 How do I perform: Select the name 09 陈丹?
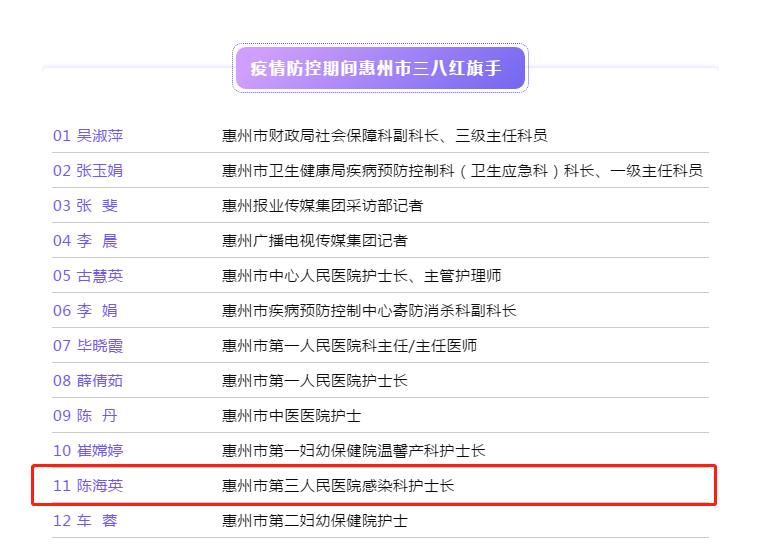pyautogui.click(x=85, y=416)
